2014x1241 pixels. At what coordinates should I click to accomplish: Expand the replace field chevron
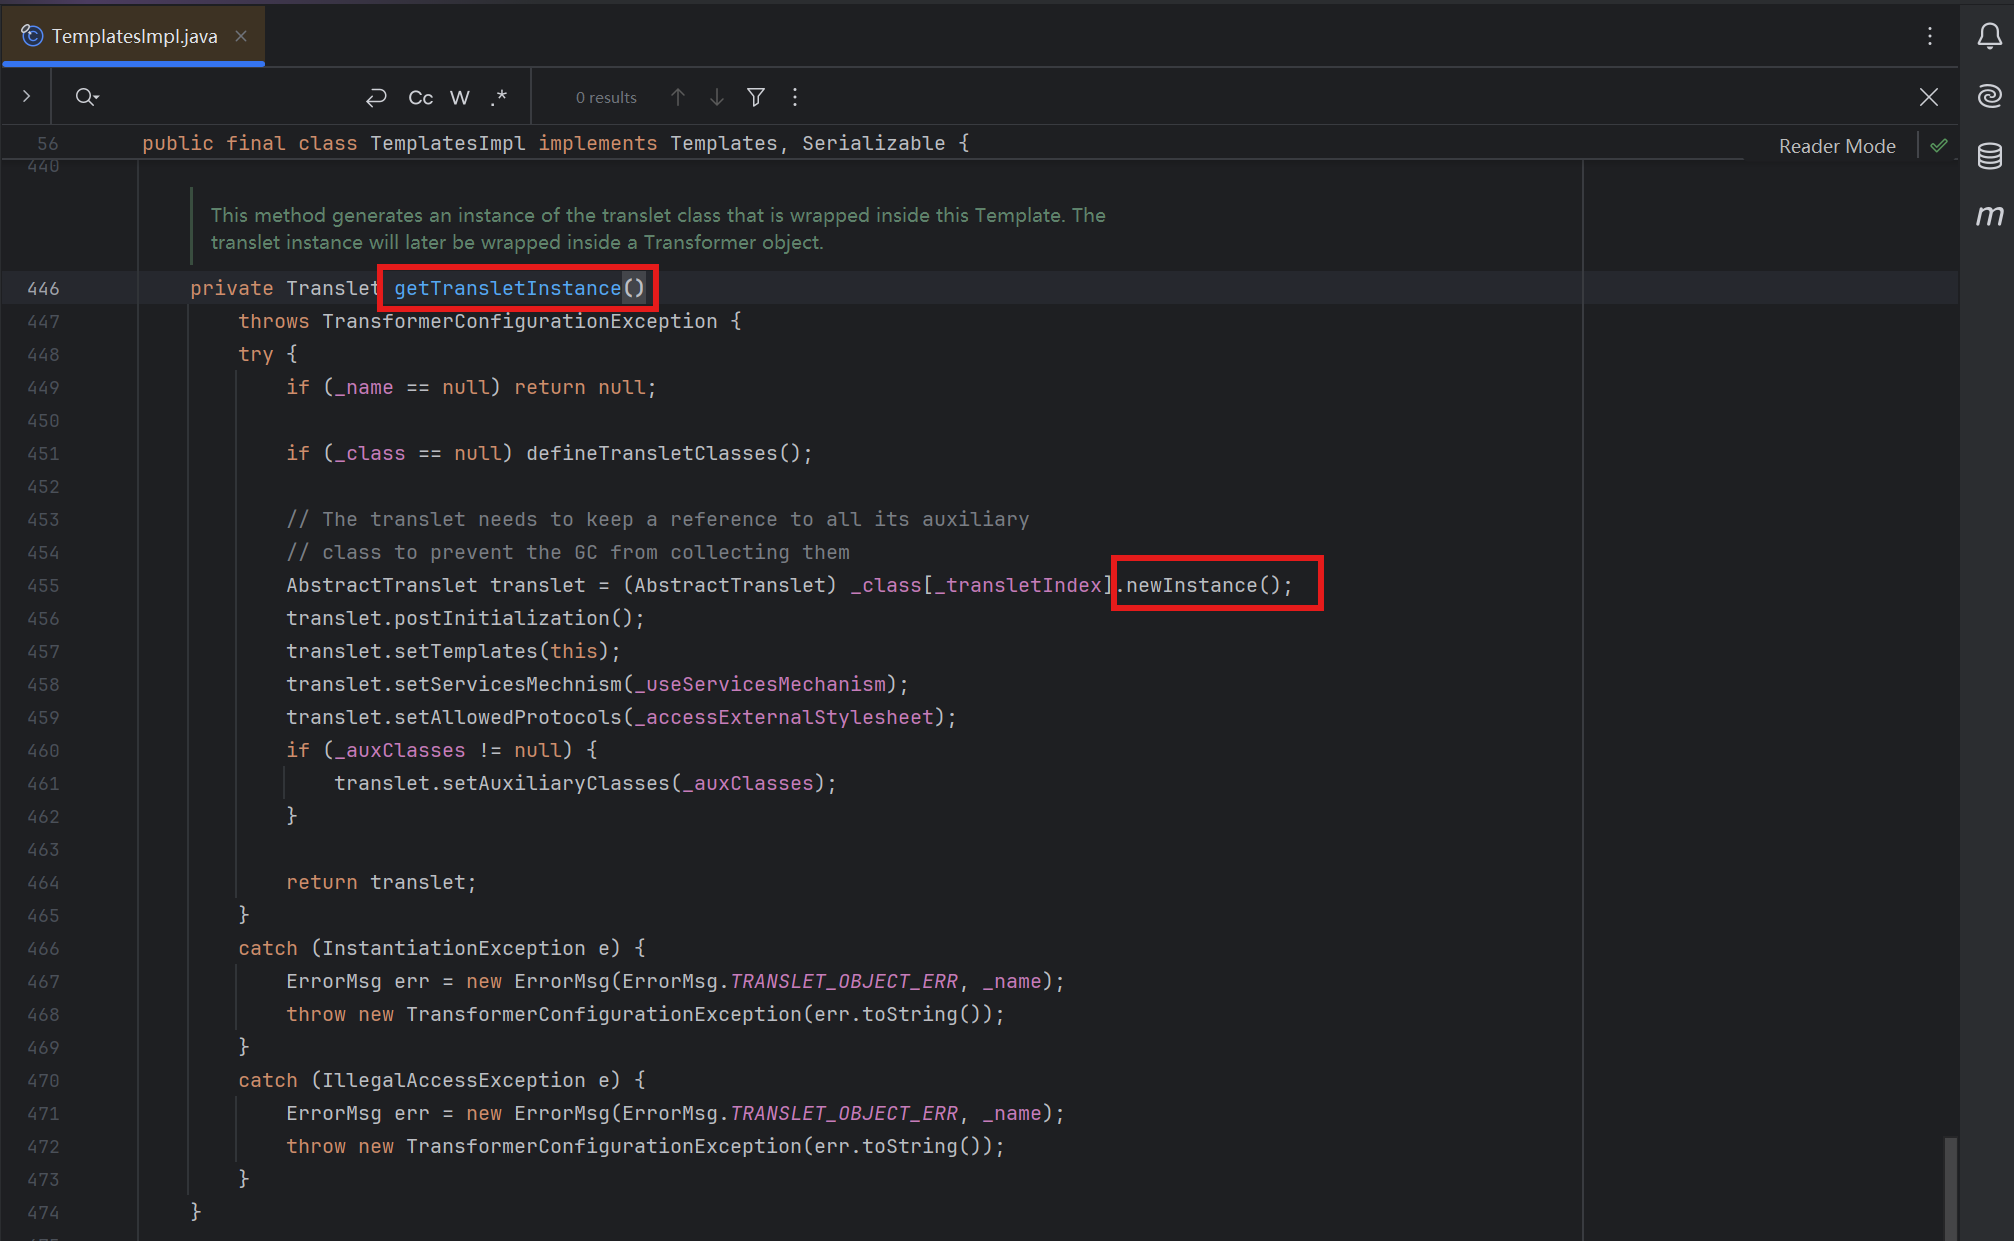point(26,97)
